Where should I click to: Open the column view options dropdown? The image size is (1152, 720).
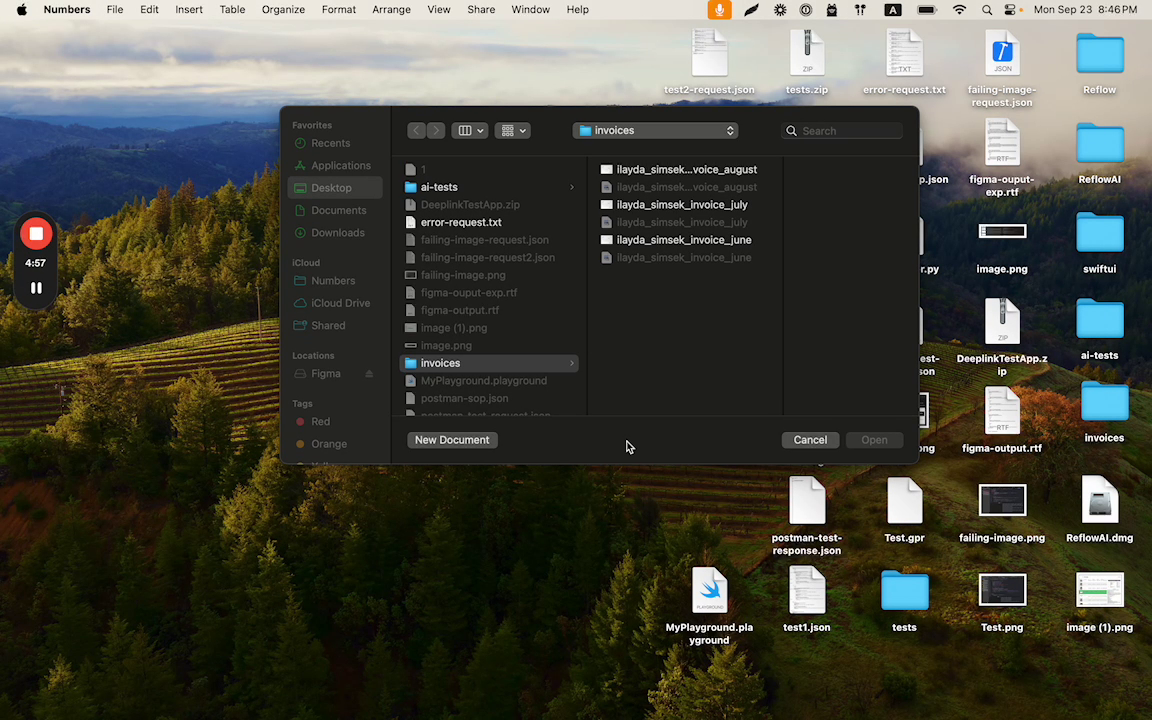coord(470,131)
